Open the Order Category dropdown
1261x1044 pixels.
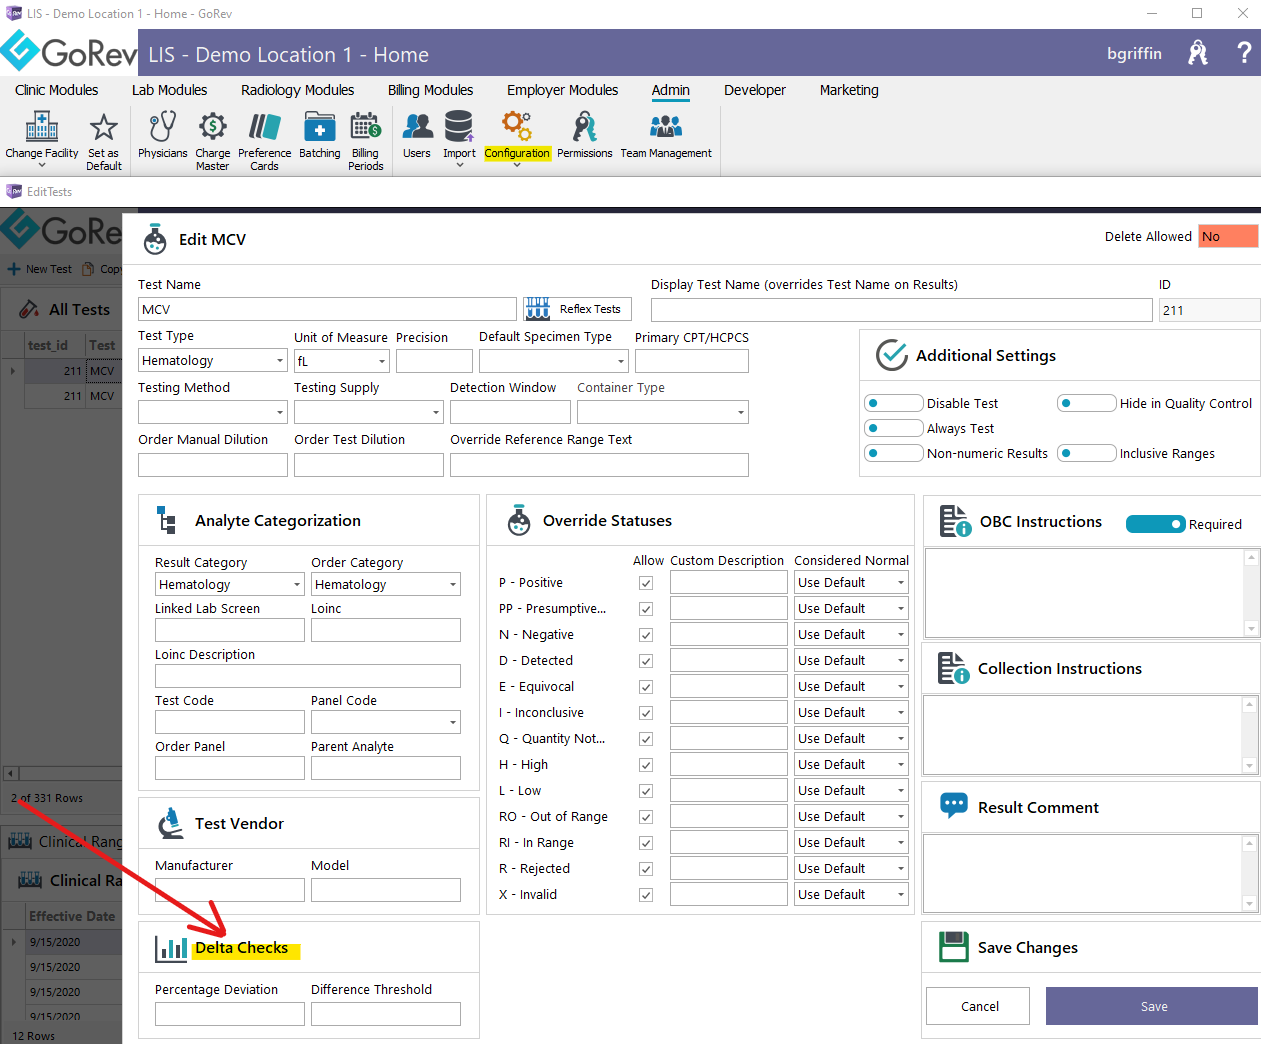tap(386, 584)
